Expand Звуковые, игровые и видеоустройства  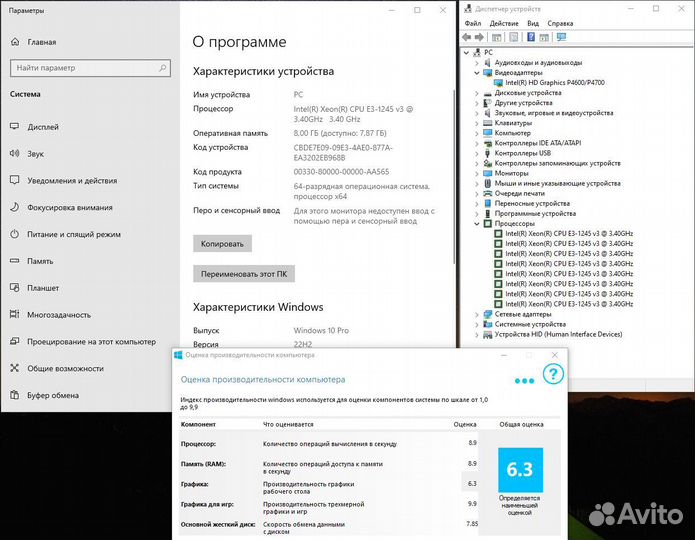point(477,113)
